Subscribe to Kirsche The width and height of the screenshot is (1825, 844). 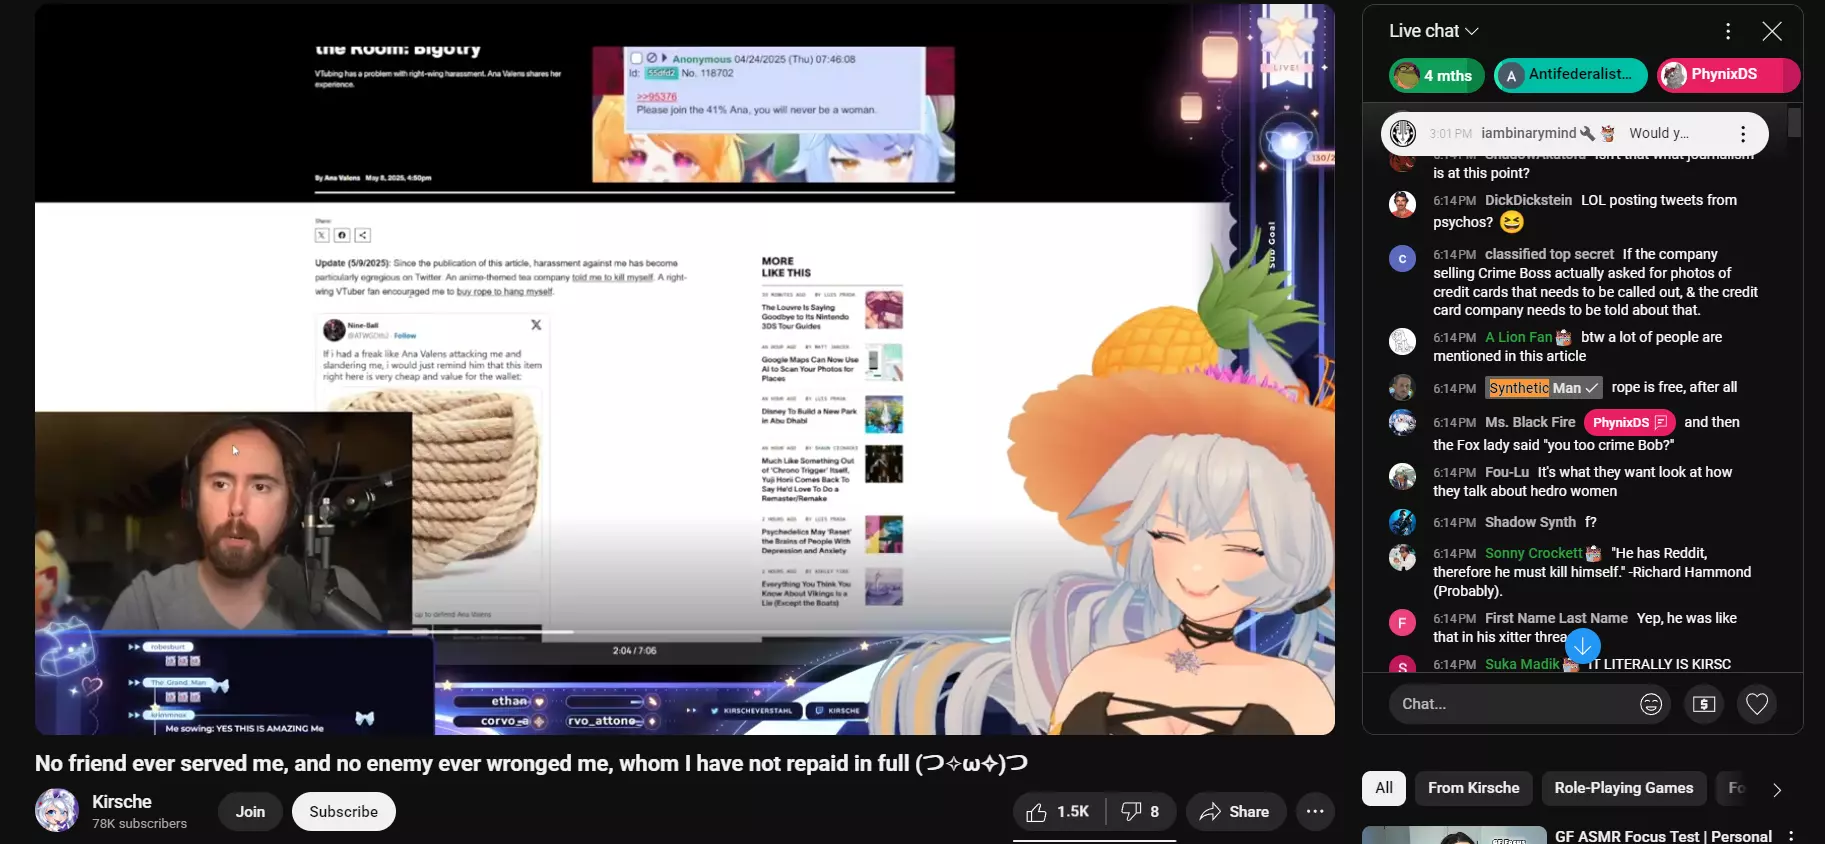343,812
